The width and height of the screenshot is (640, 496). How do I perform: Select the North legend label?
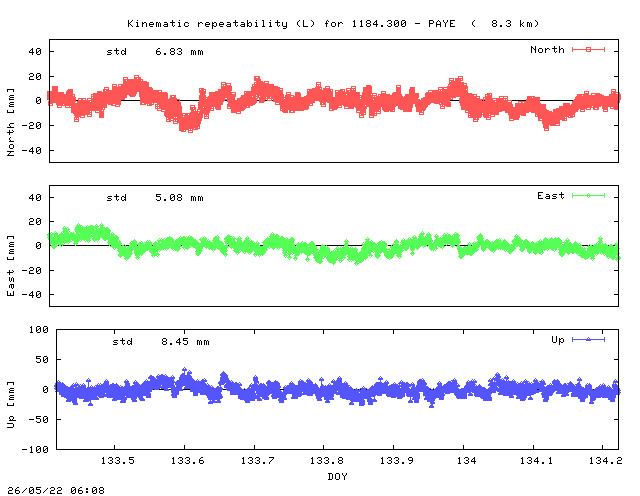tap(547, 49)
